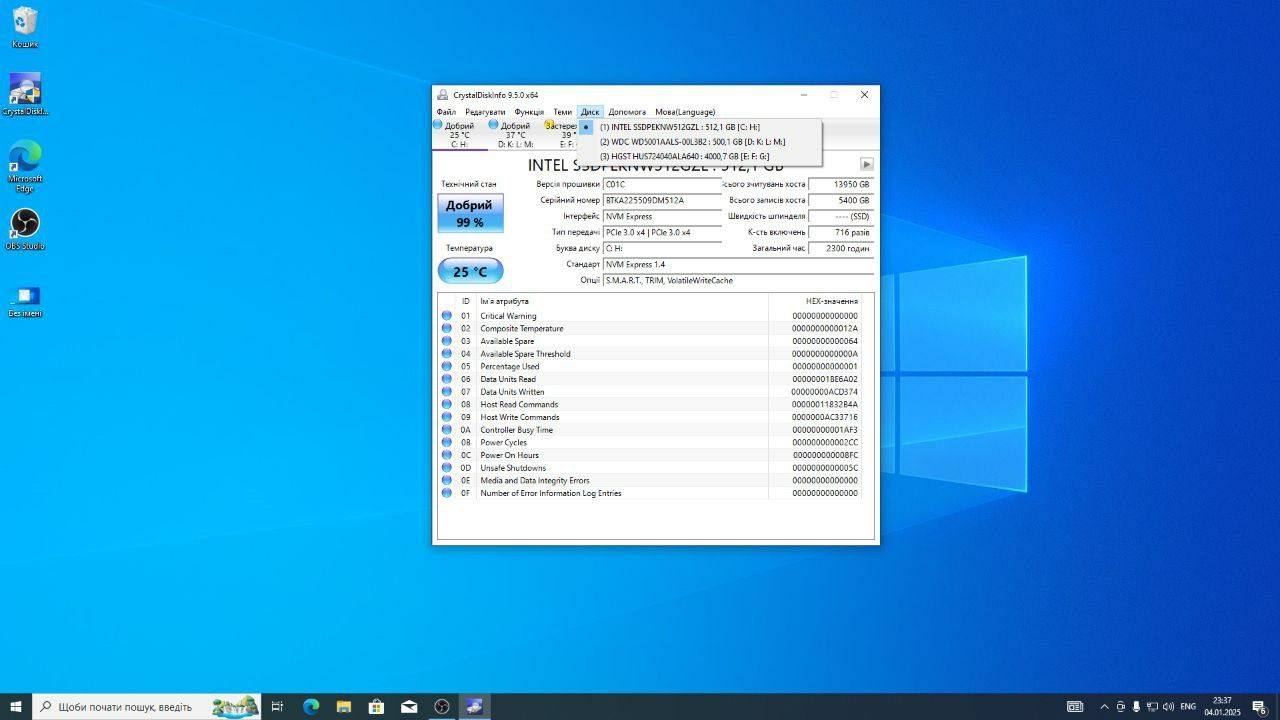Open the Функція menu
This screenshot has width=1280, height=720.
point(529,112)
